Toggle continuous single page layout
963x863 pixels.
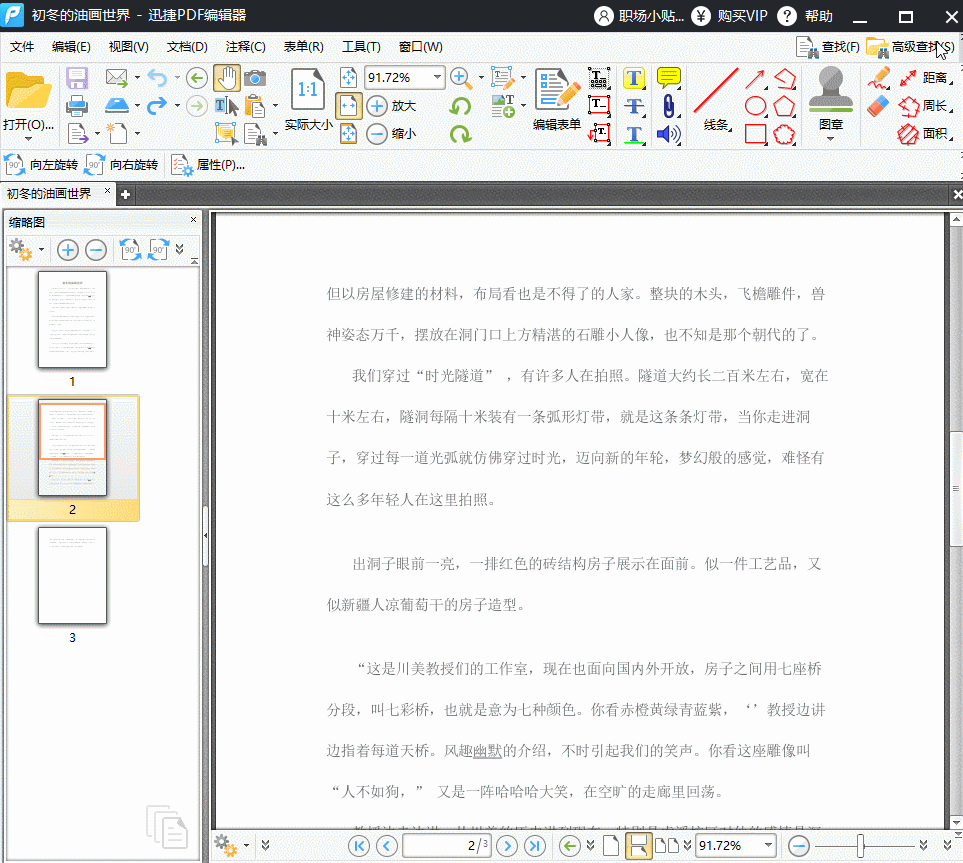(638, 846)
